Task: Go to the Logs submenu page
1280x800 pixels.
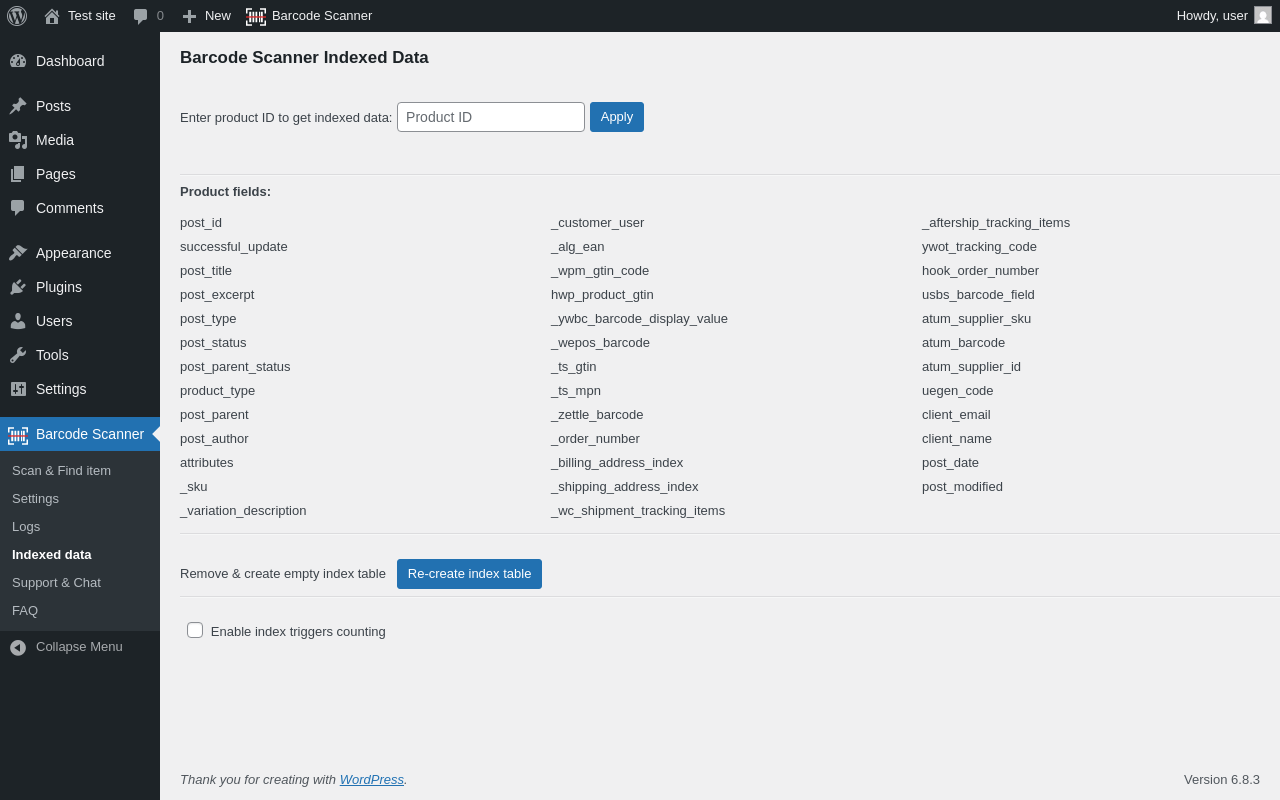Action: click(x=26, y=526)
